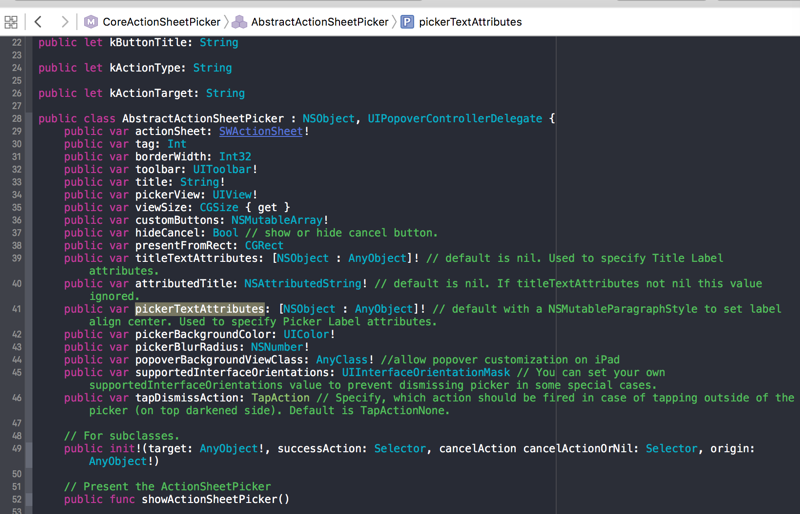The image size is (800, 514).
Task: Click the Bool type on hideCancel line
Action: coord(226,233)
